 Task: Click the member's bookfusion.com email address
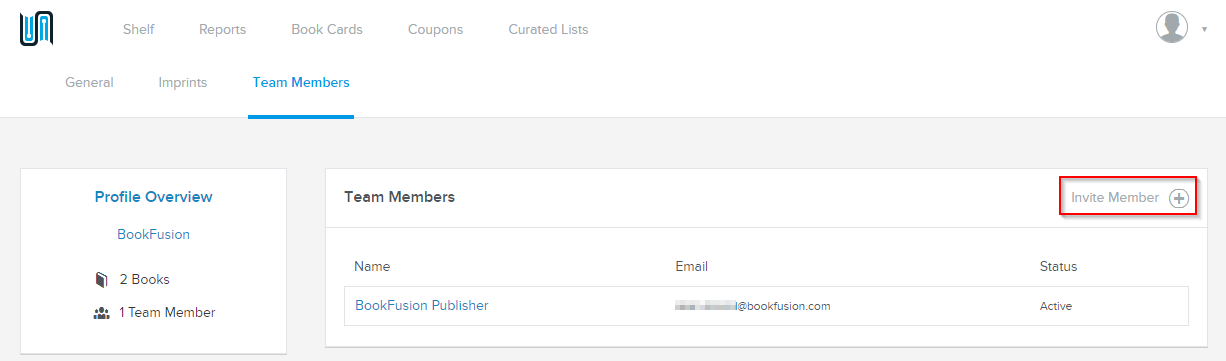coord(753,307)
